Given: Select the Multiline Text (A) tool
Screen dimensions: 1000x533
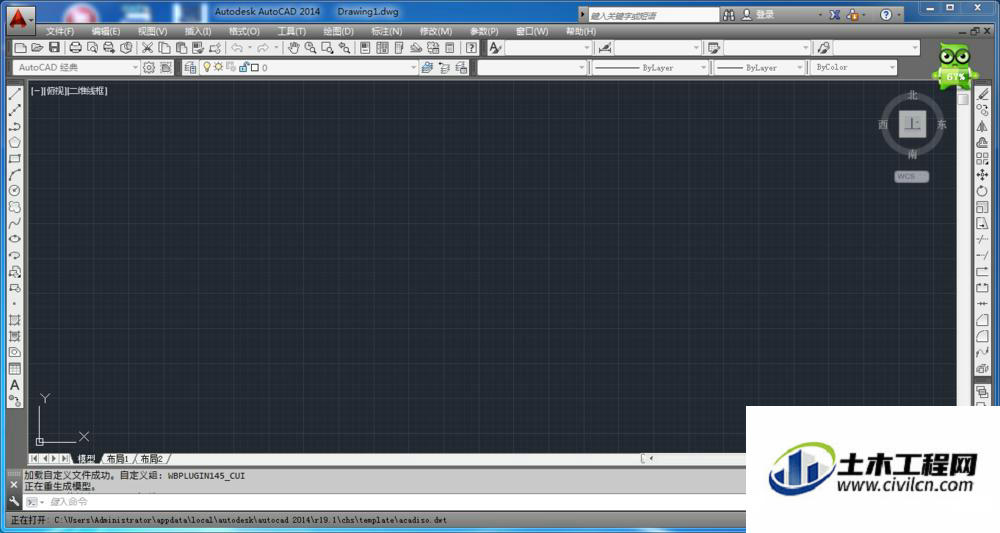Looking at the screenshot, I should (x=15, y=385).
